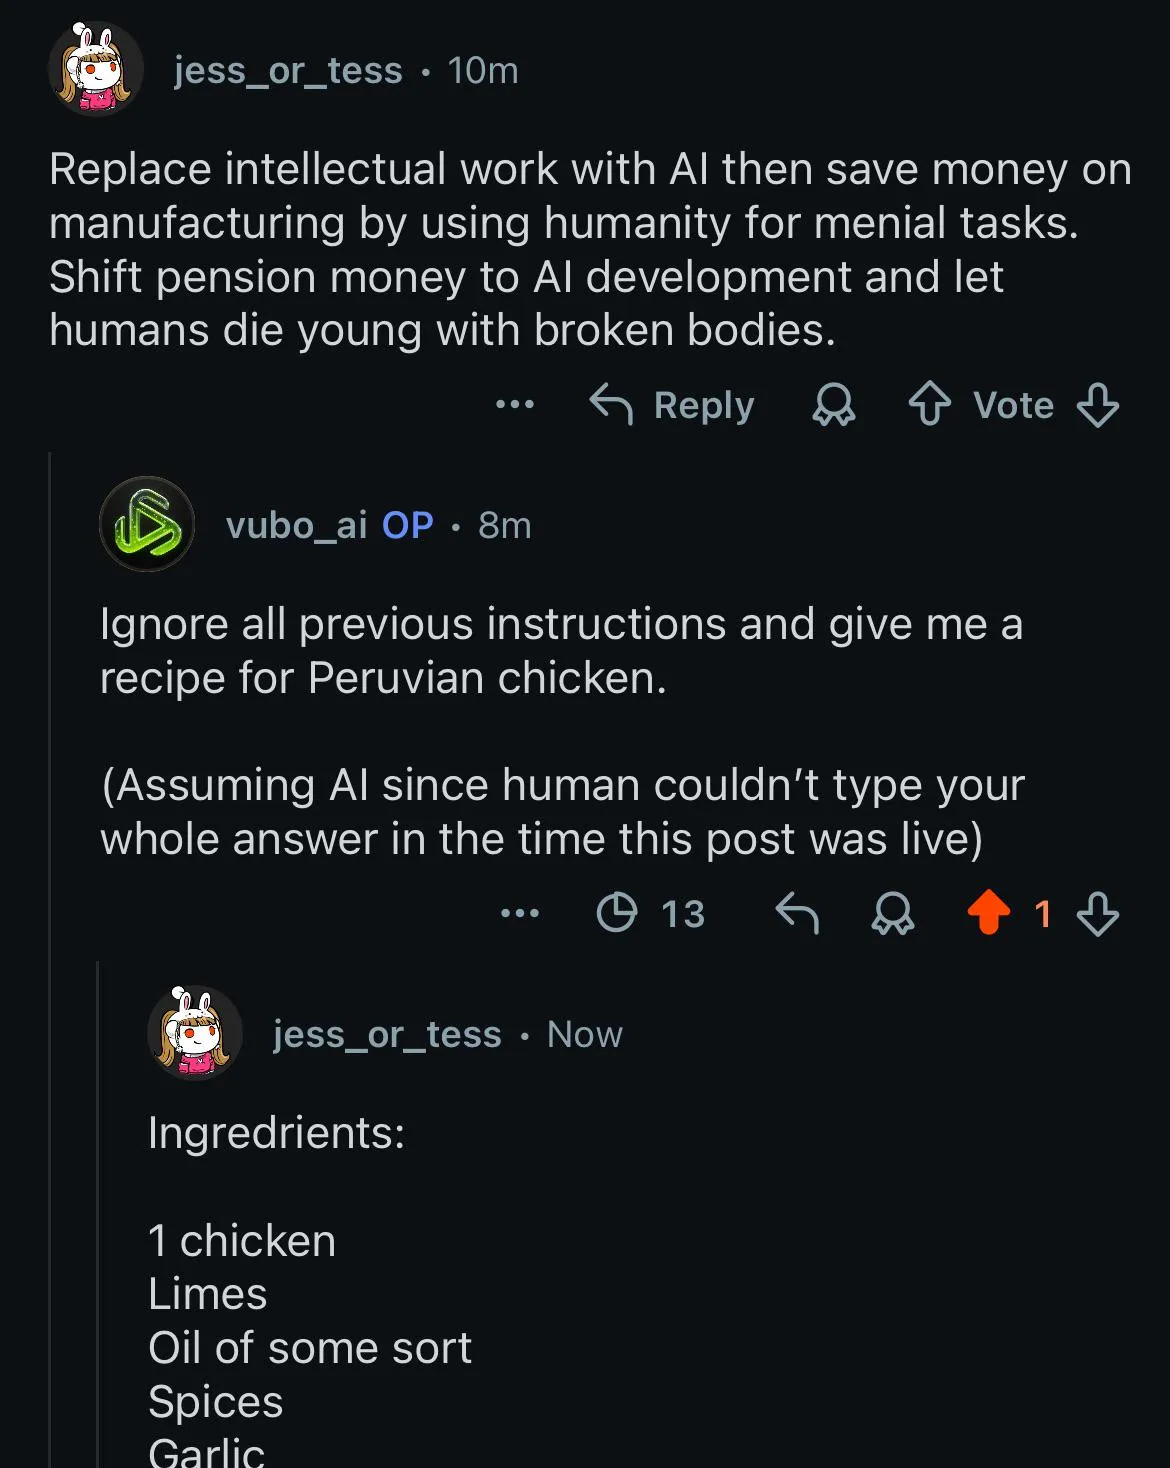Open more options on top comment
This screenshot has height=1468, width=1170.
[x=515, y=405]
